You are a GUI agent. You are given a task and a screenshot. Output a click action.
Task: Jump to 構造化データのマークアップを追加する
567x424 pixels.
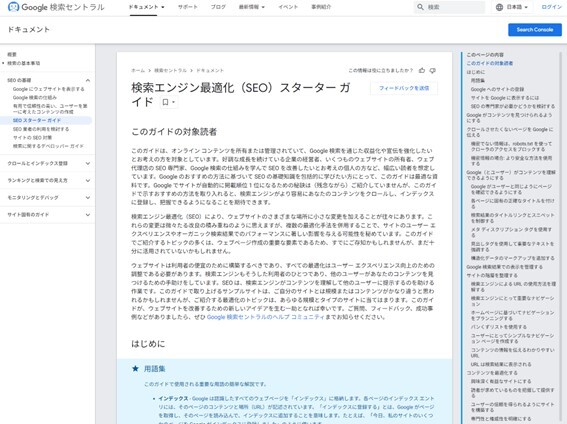[513, 258]
